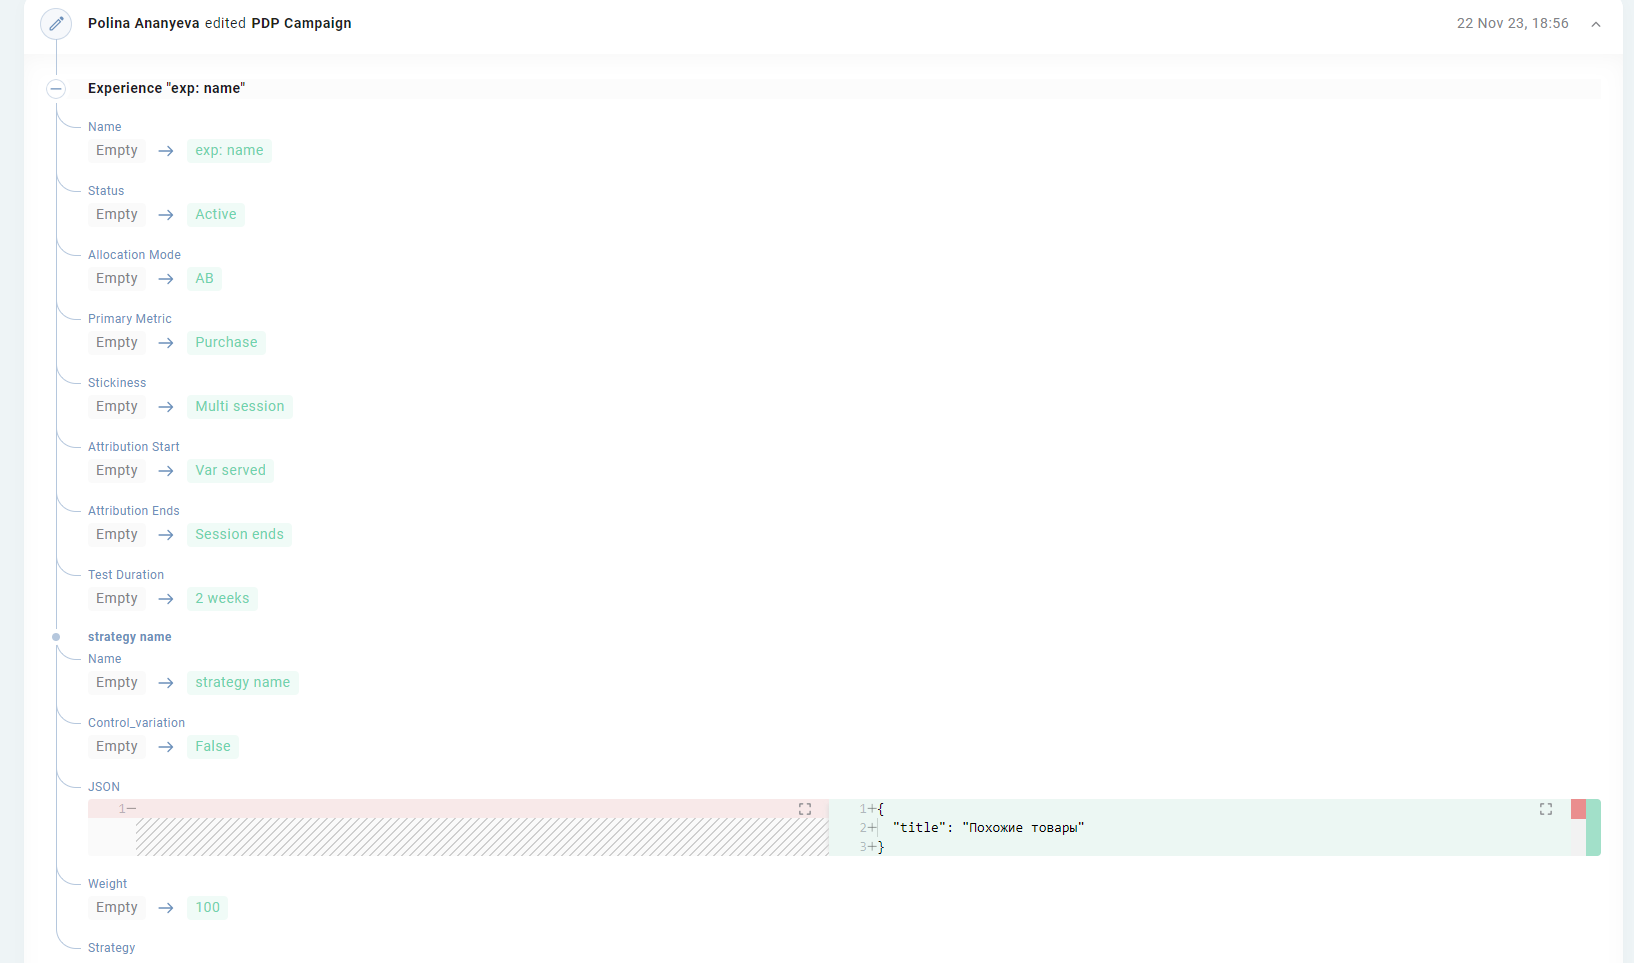Image resolution: width=1634 pixels, height=963 pixels.
Task: Expand the left JSON diff pane fullscreen
Action: tap(805, 809)
